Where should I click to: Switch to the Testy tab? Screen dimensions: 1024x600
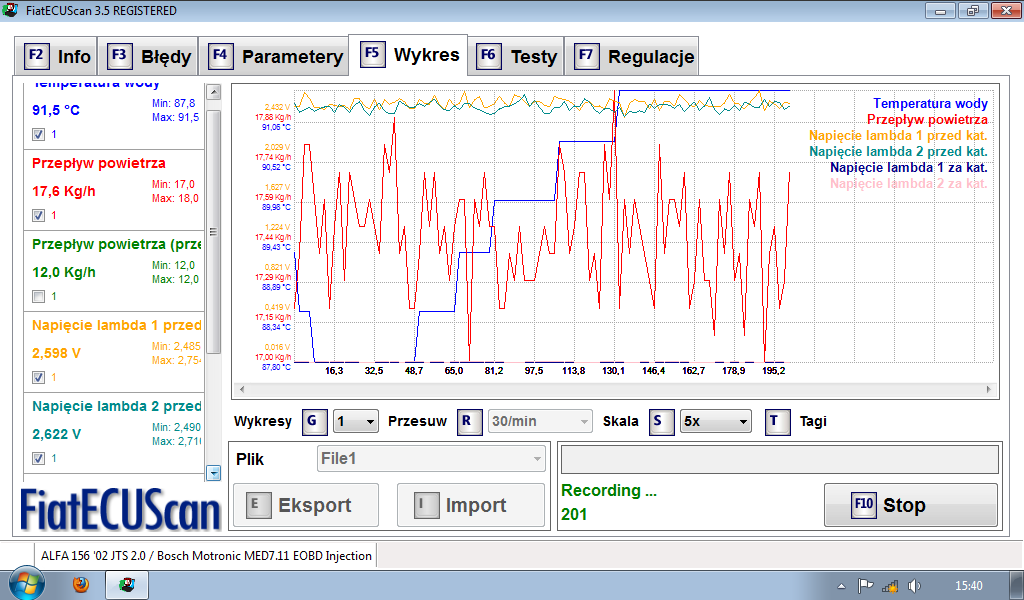pos(515,56)
